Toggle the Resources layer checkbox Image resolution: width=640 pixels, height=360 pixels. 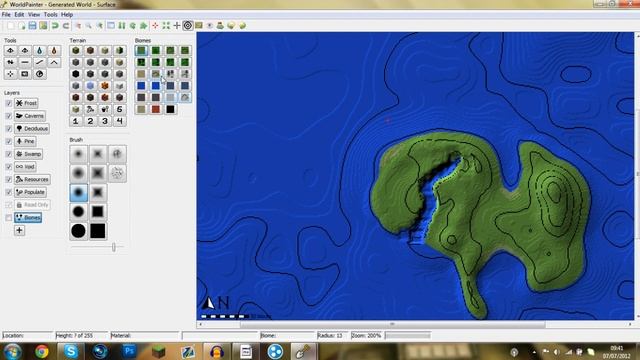9,180
